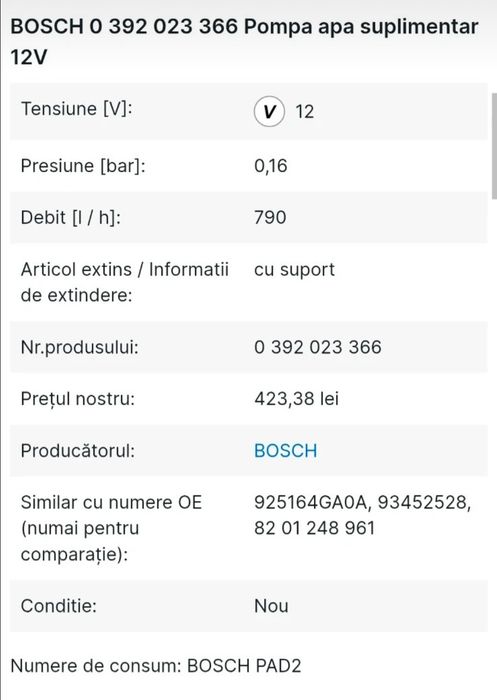Click the 'Numere de consum: BOSCH PAD2' line
497x700 pixels.
156,666
